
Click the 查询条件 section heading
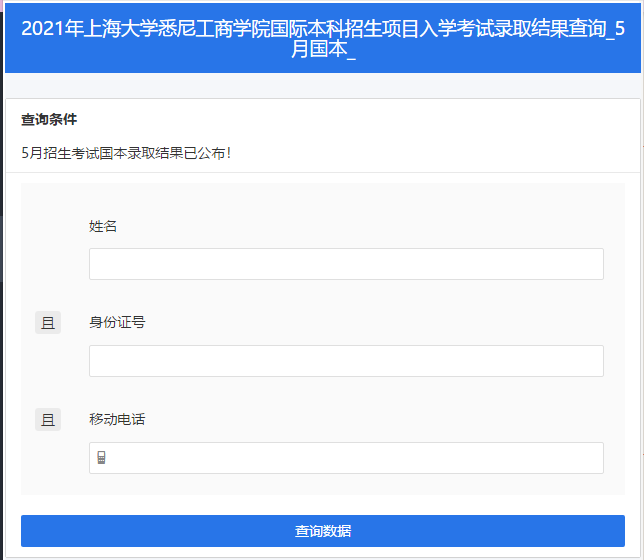(49, 120)
